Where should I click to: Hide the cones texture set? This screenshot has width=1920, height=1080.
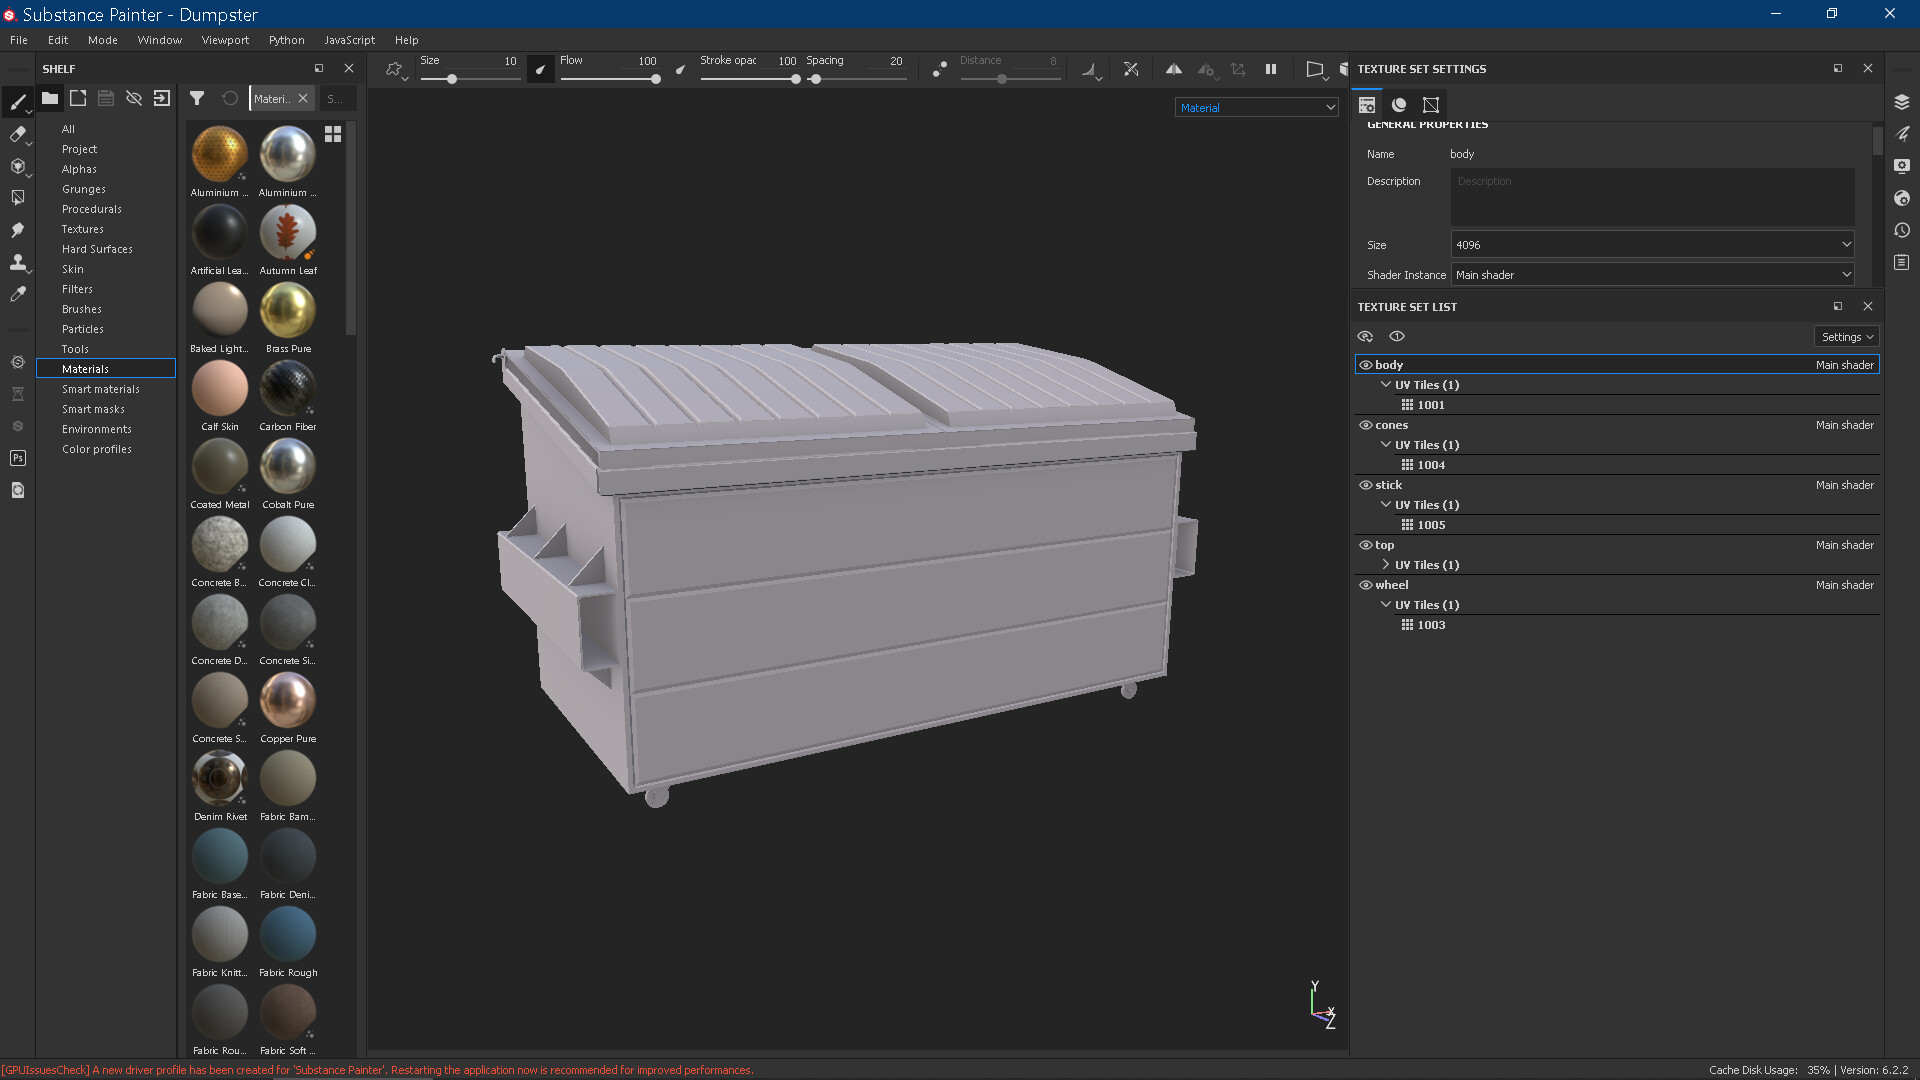[x=1366, y=425]
